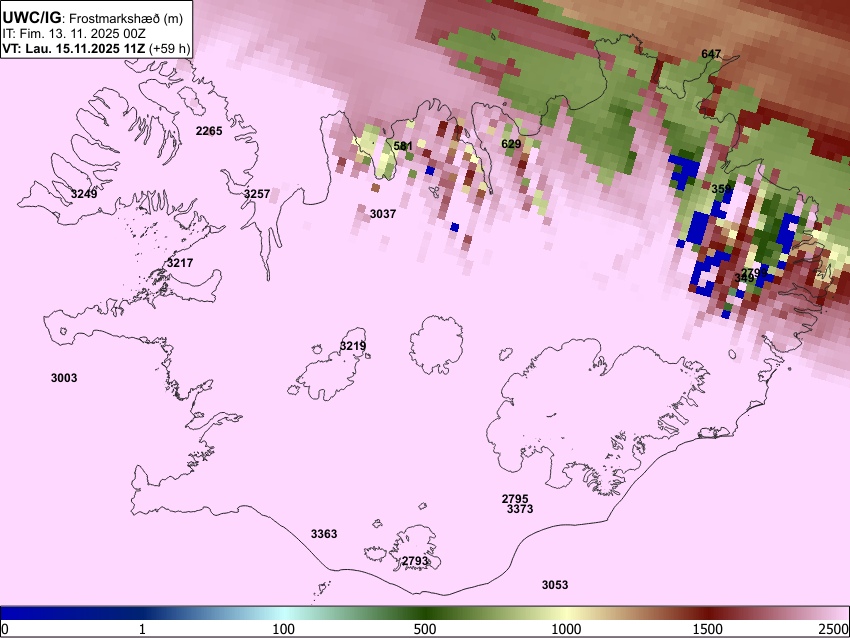
Task: Click the color scale label 1000
Action: point(566,629)
